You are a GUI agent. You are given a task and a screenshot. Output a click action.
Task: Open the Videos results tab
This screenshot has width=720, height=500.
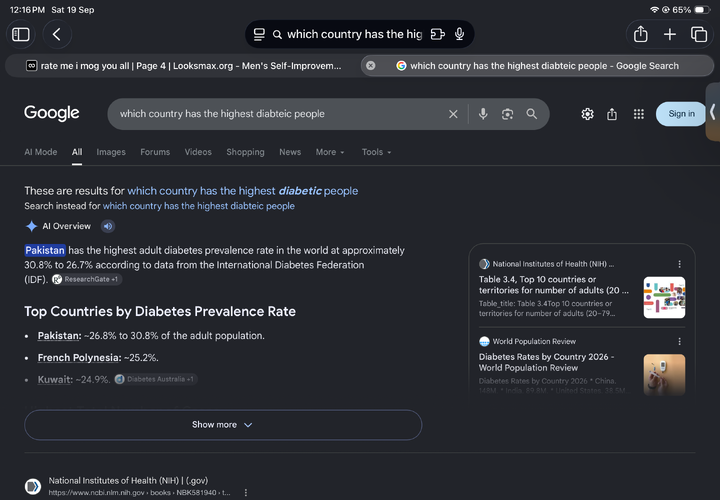pos(198,152)
